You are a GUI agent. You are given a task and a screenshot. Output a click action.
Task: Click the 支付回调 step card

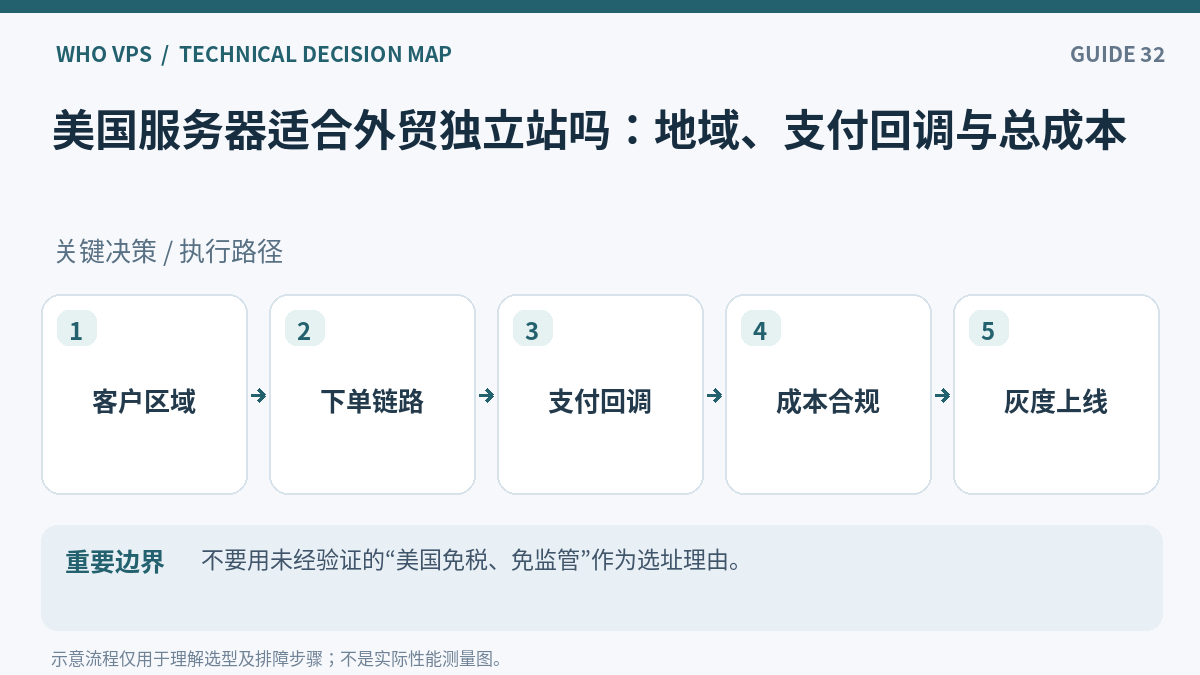point(600,394)
